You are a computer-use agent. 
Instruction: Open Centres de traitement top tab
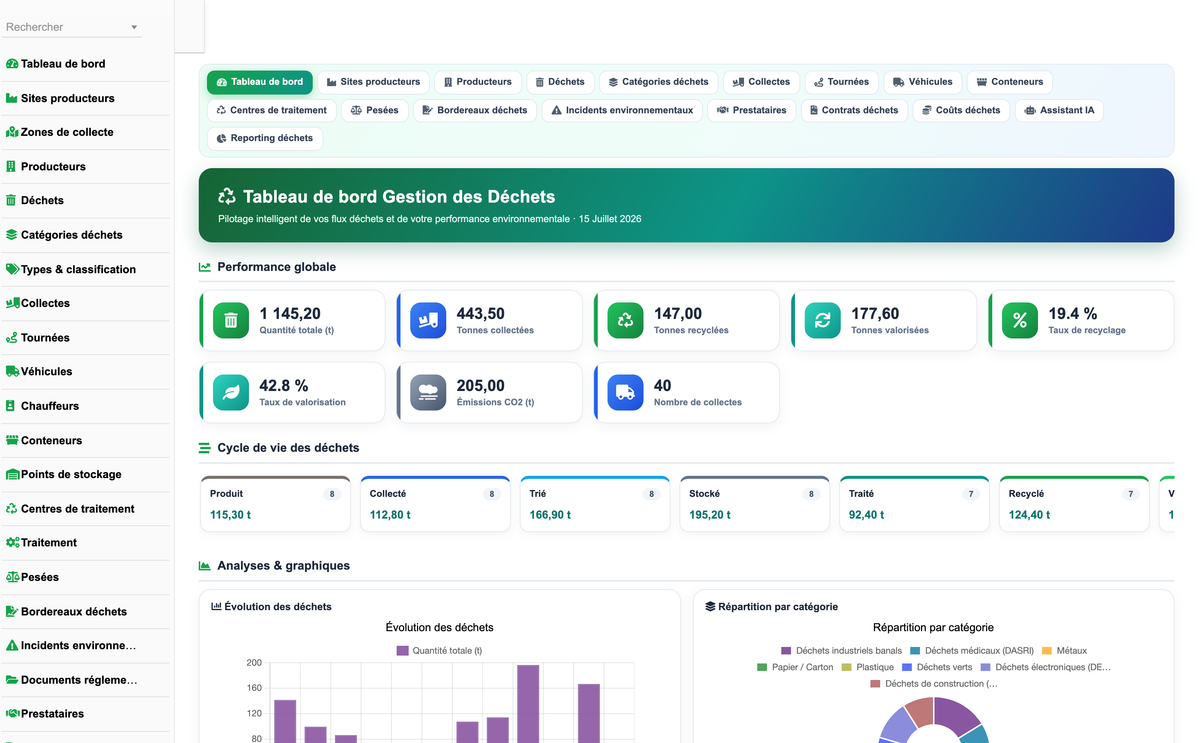271,110
